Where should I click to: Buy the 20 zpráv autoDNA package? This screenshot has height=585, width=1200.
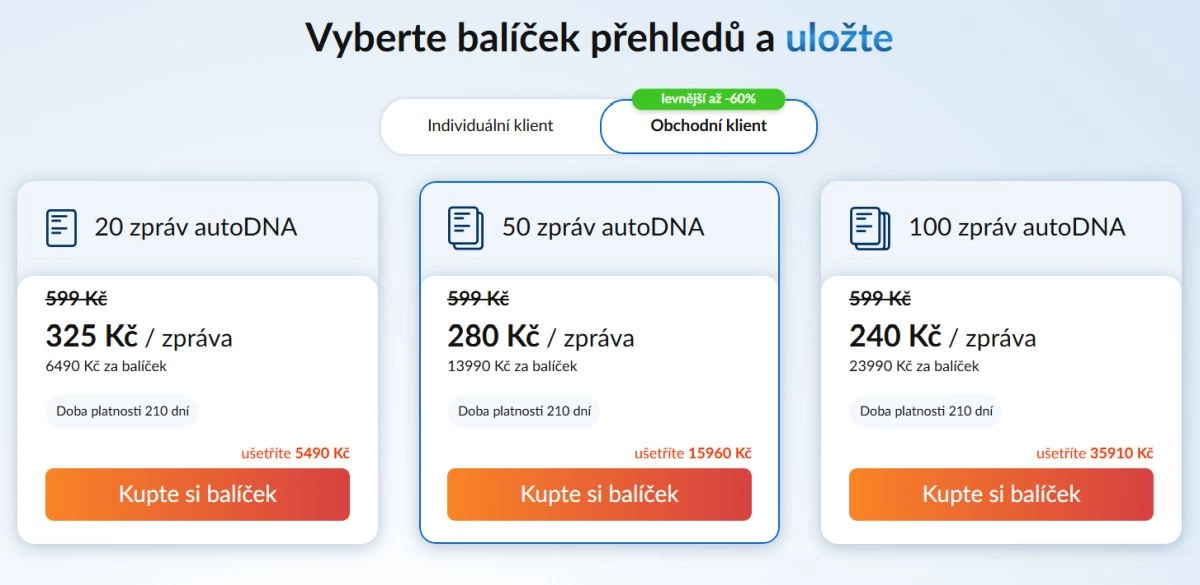pyautogui.click(x=197, y=494)
